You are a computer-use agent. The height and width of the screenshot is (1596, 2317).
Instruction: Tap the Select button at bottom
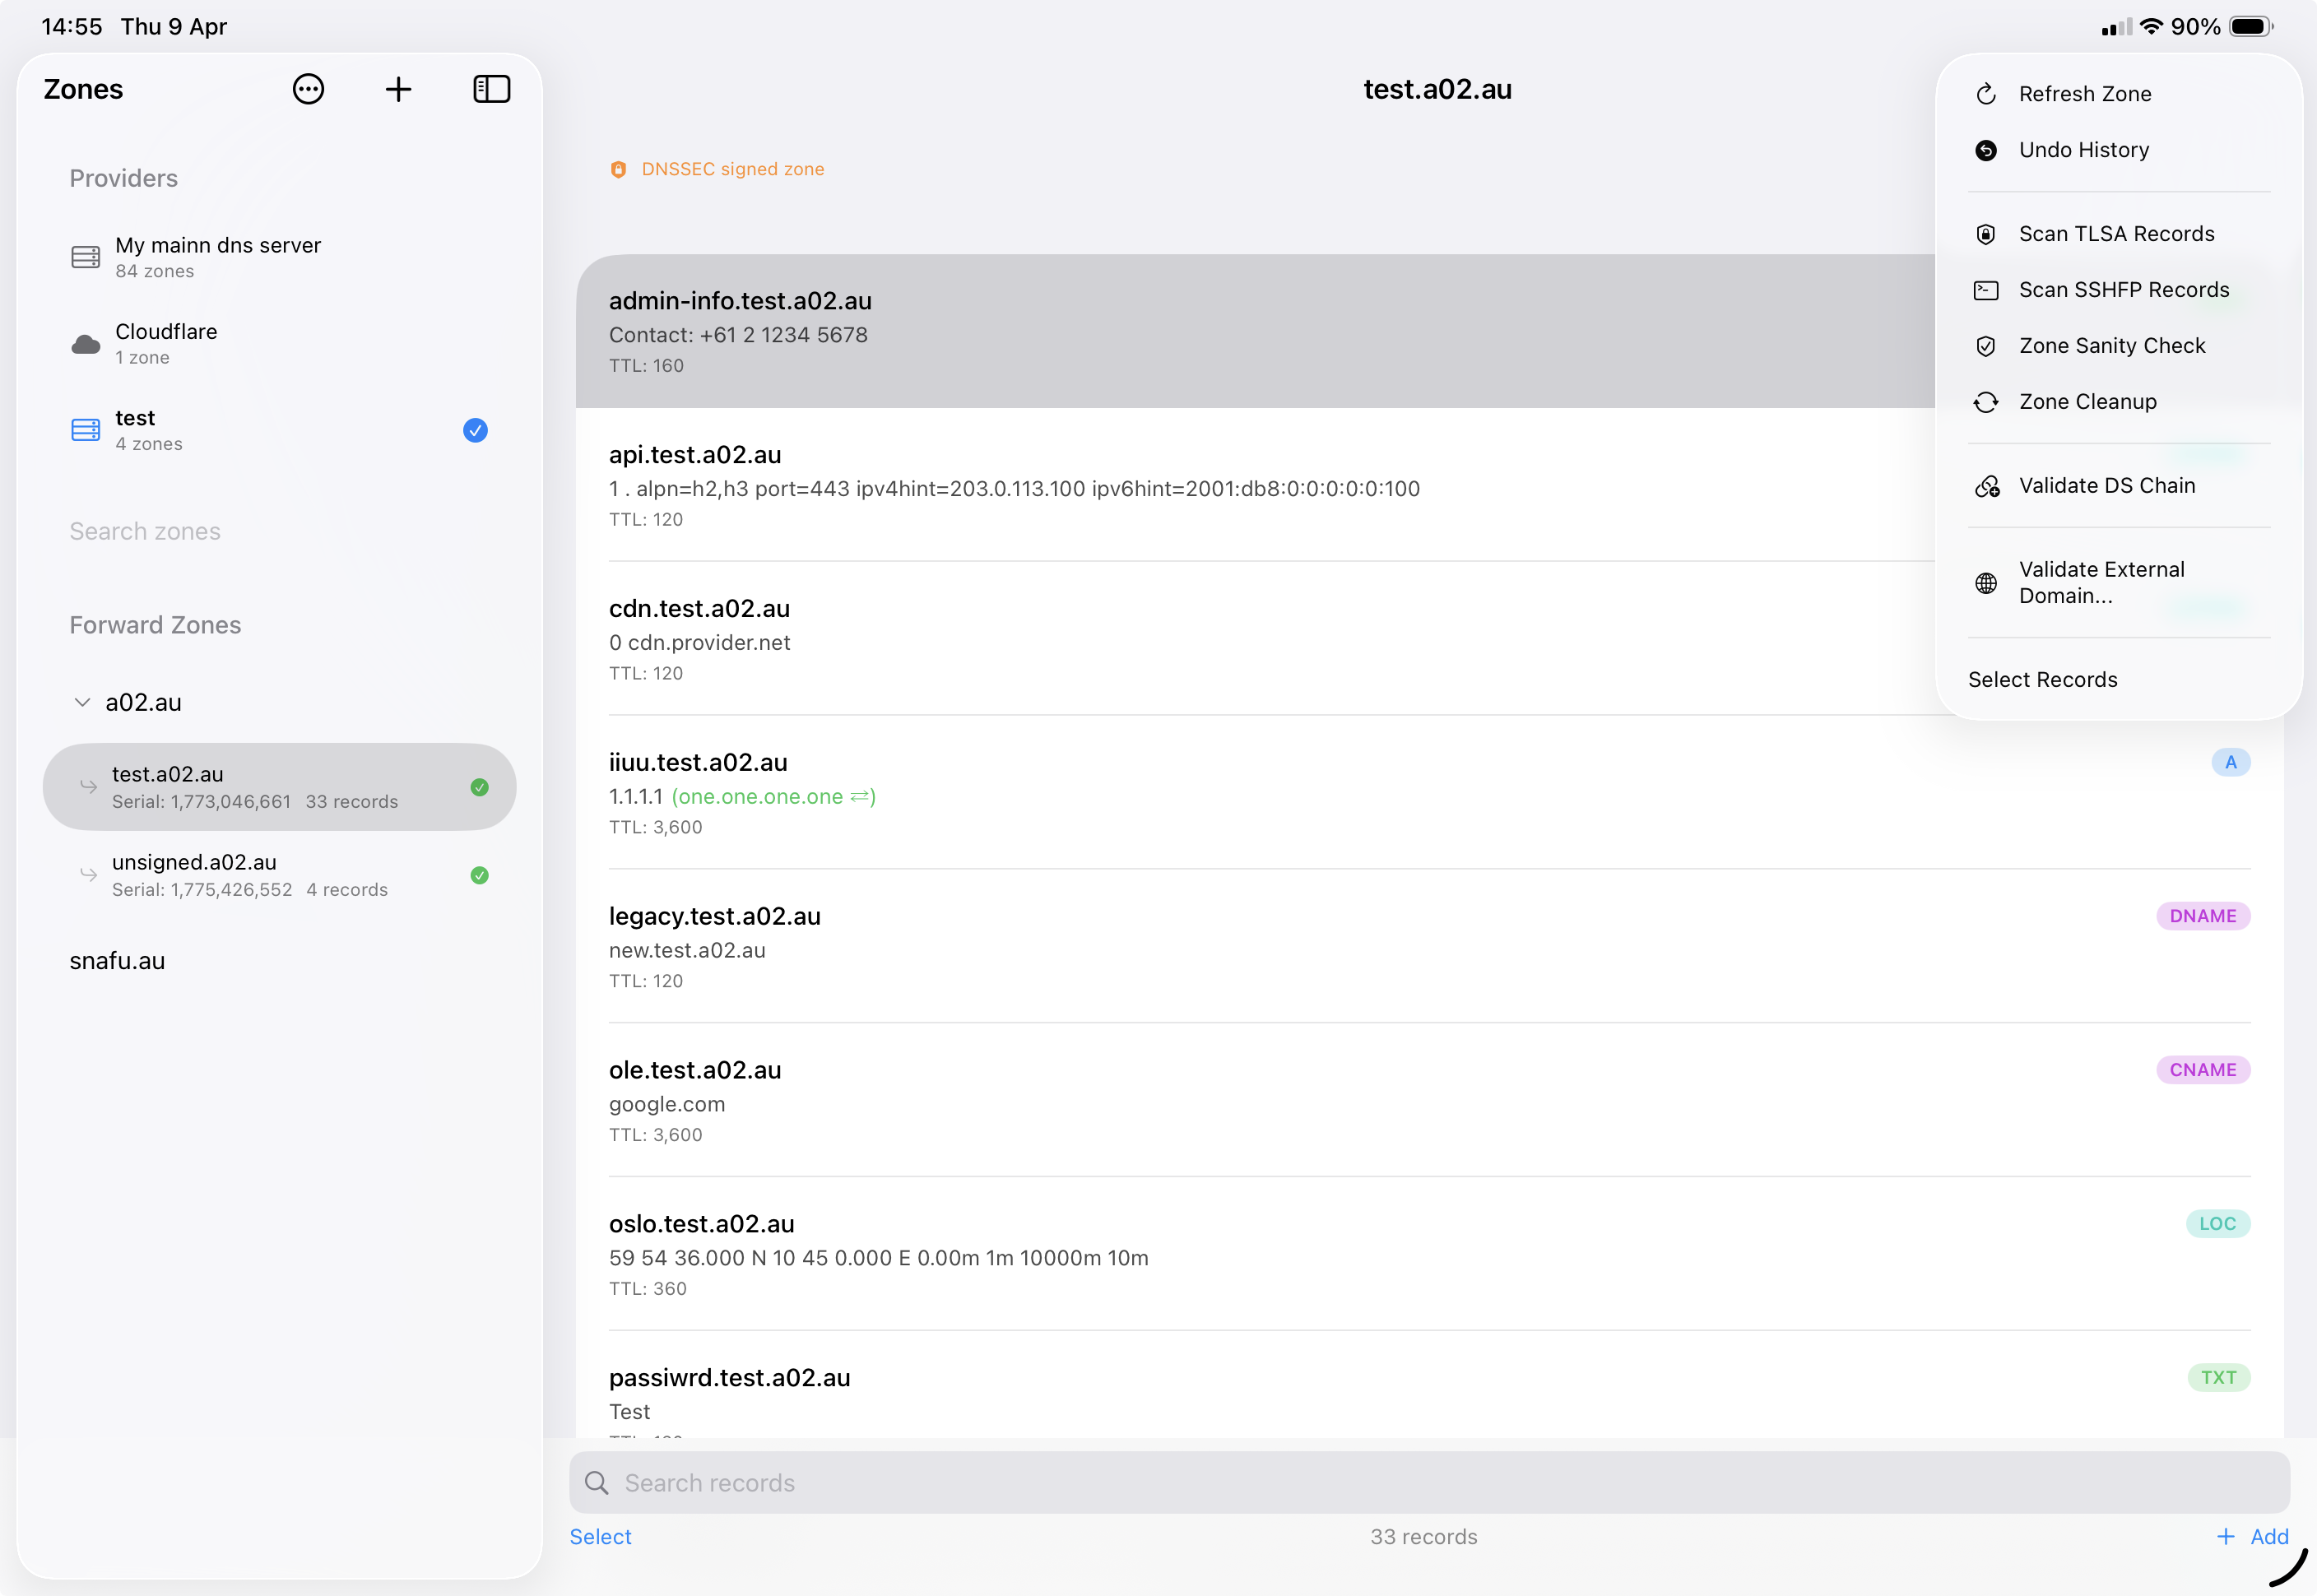[600, 1537]
